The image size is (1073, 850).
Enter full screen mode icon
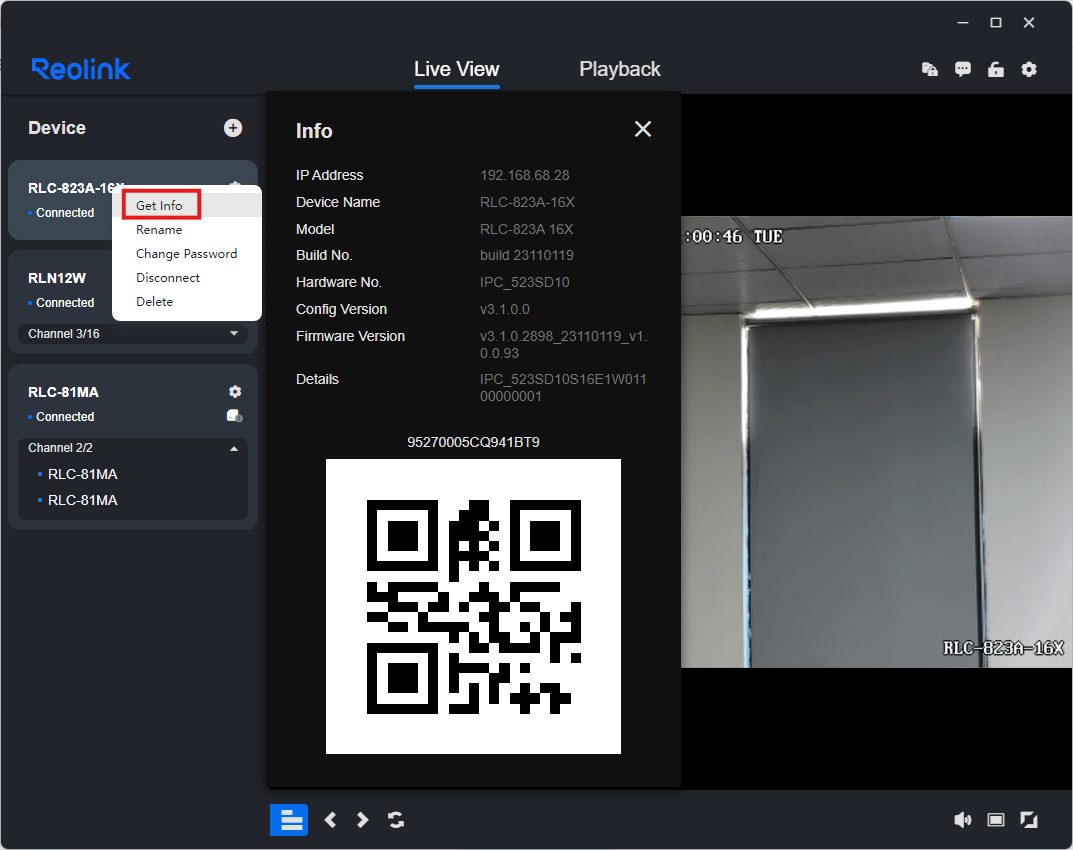[x=1029, y=819]
